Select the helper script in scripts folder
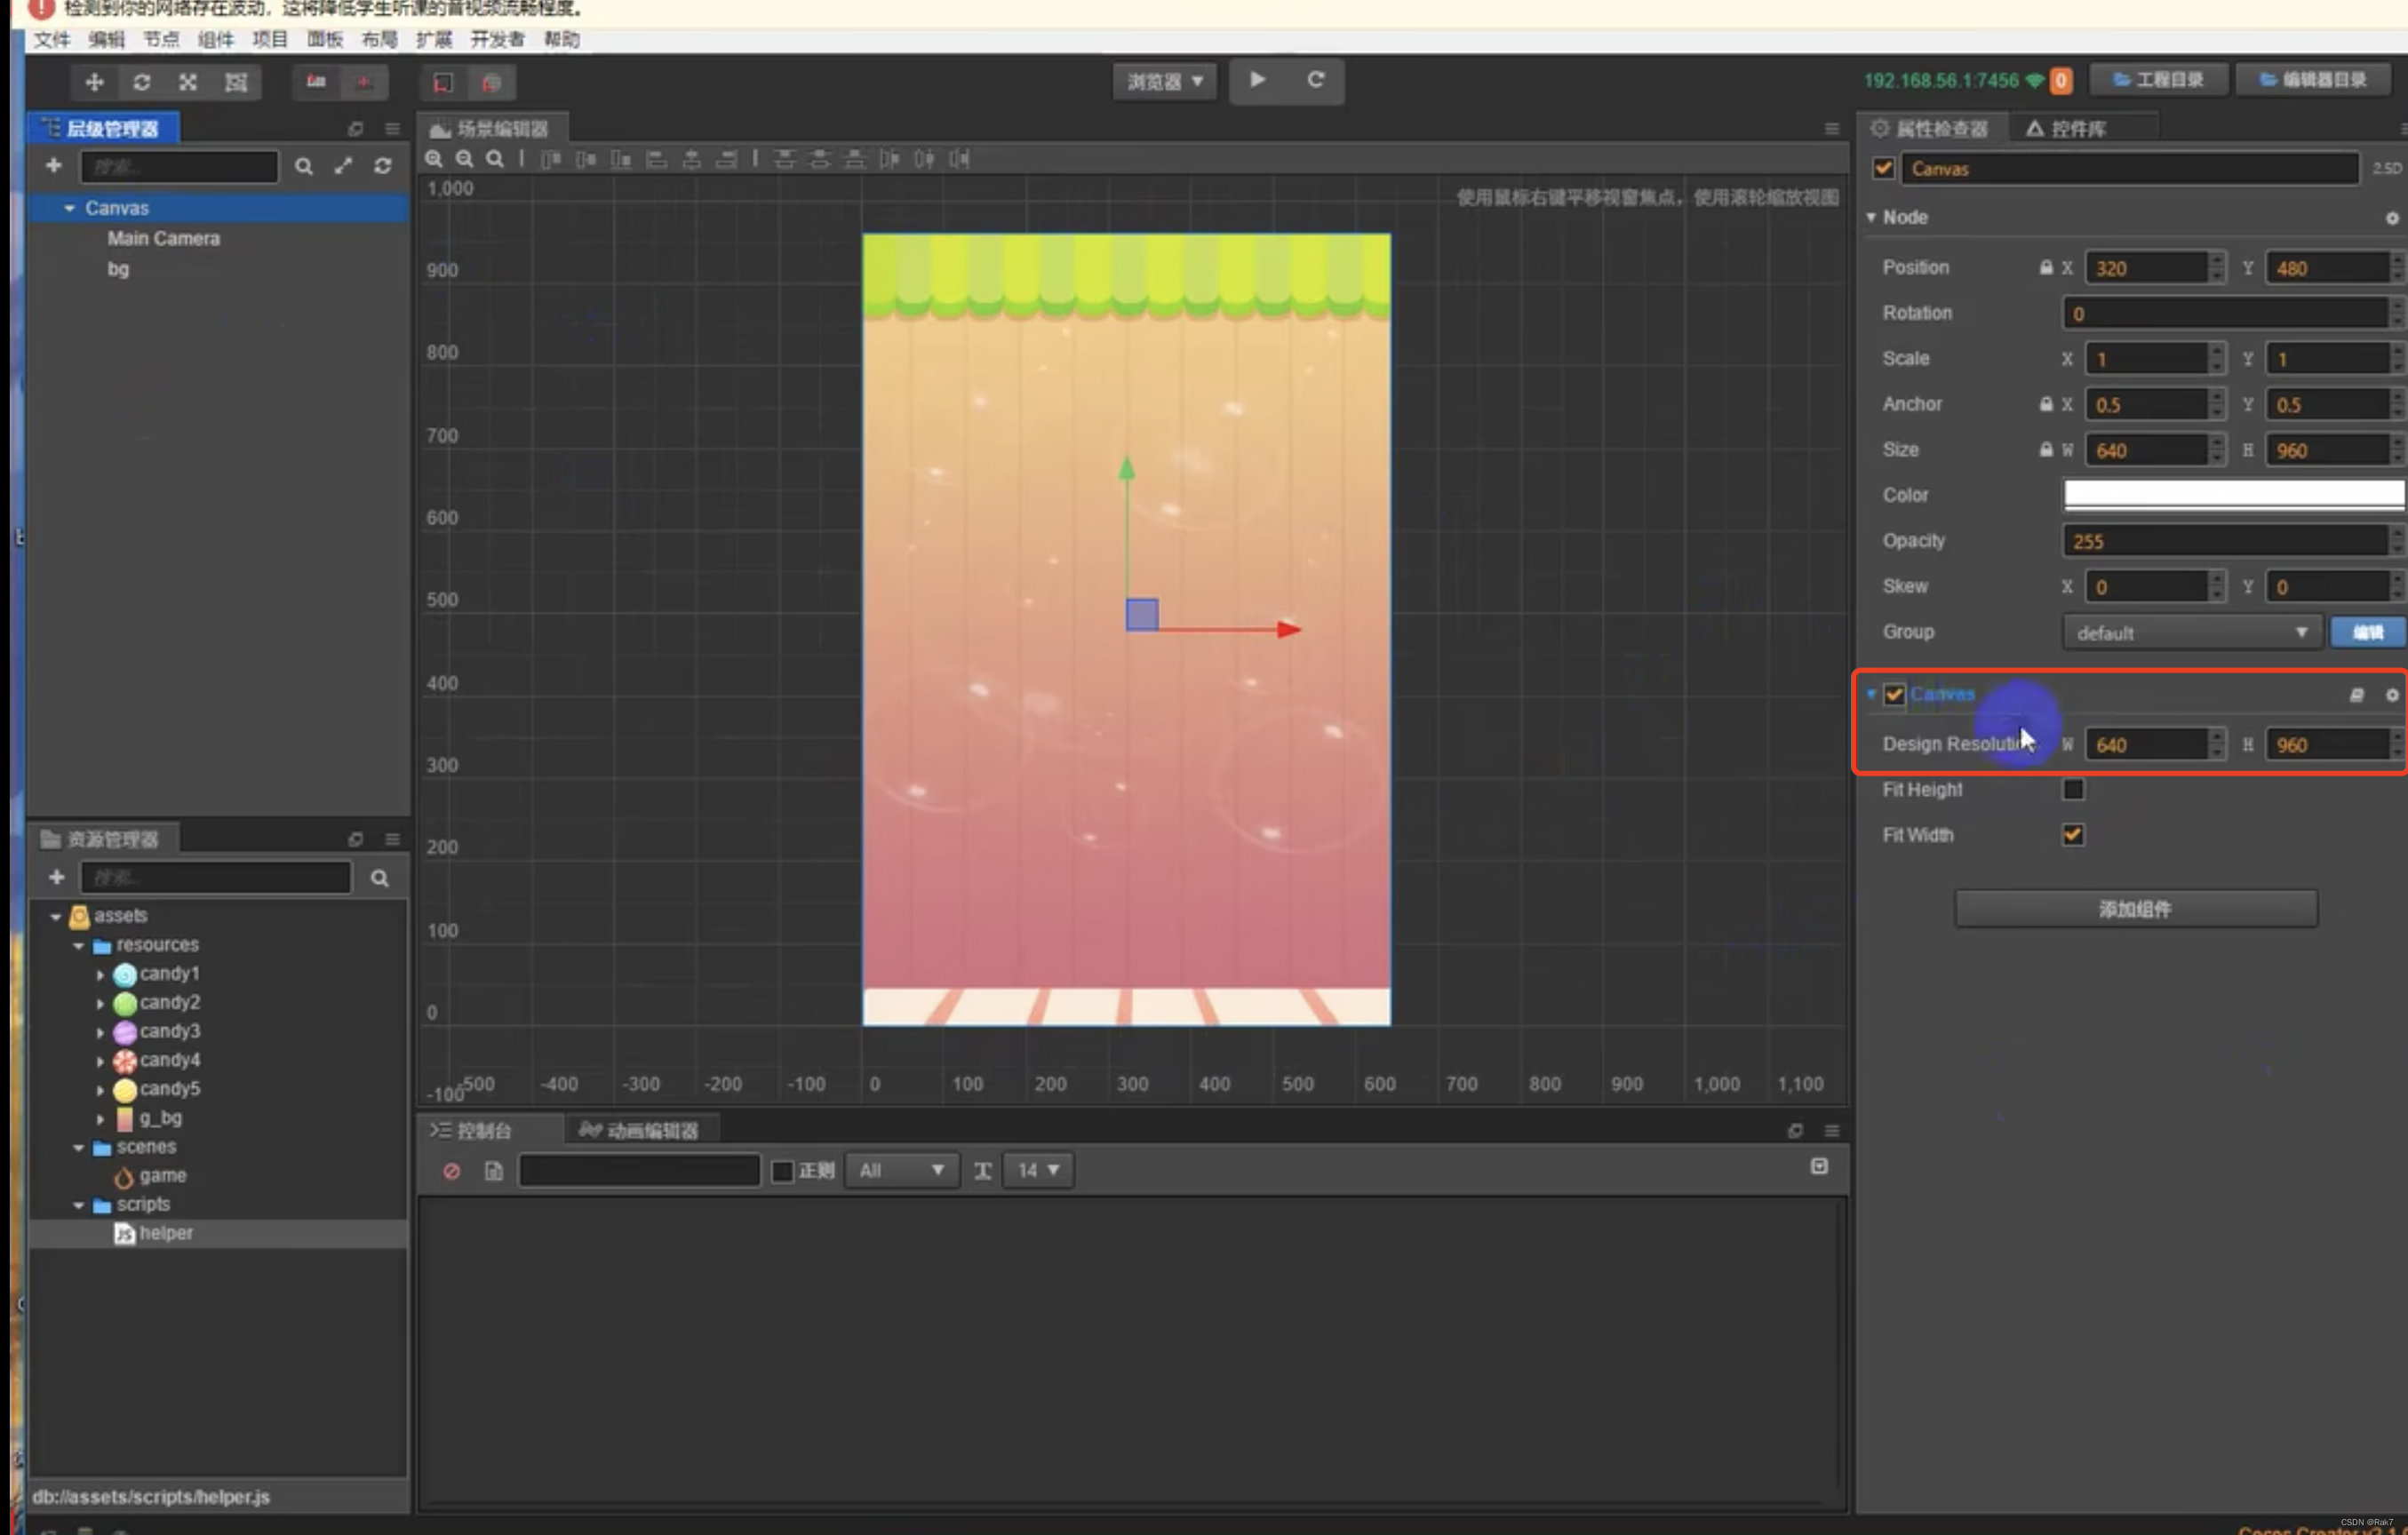This screenshot has width=2408, height=1535. 167,1232
